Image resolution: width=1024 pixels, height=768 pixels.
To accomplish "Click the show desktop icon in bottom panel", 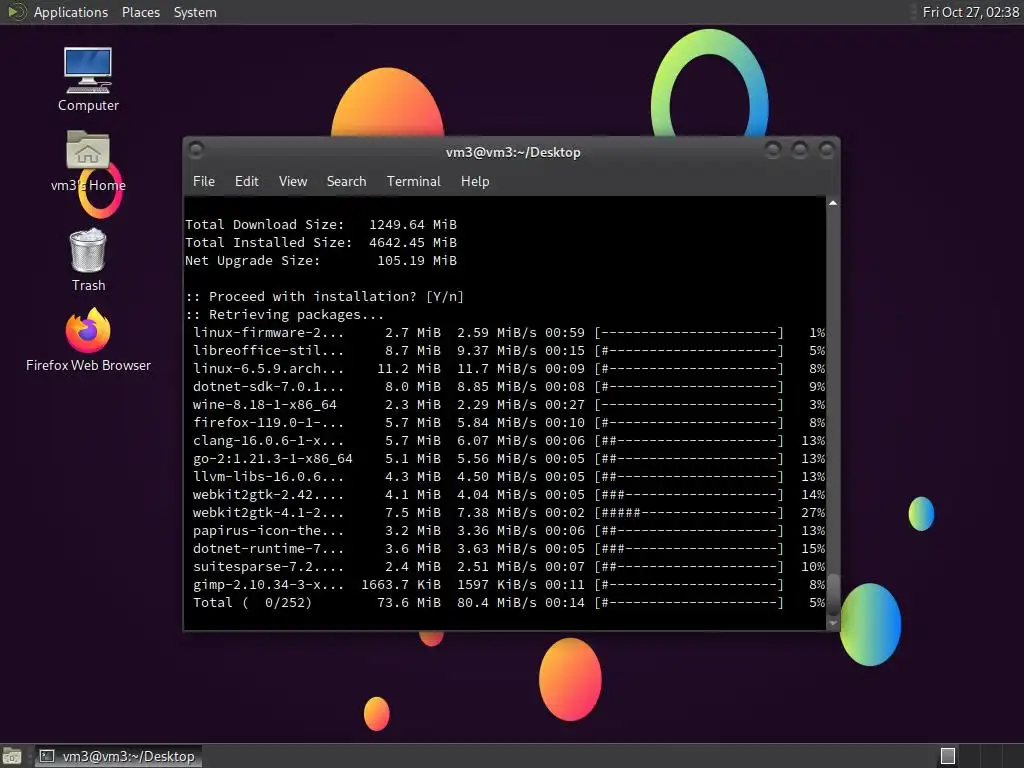I will pos(12,756).
